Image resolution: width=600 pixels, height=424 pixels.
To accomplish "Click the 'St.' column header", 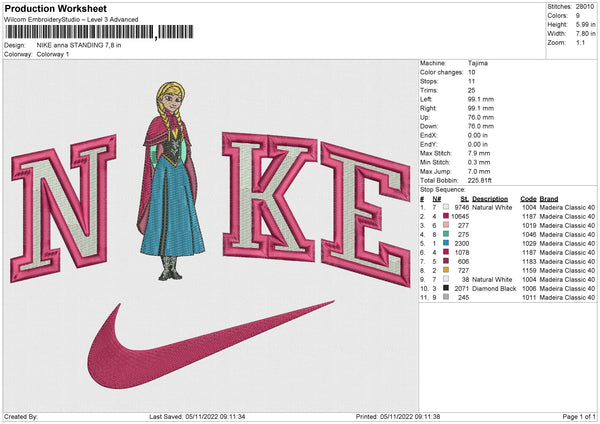I will pos(464,199).
